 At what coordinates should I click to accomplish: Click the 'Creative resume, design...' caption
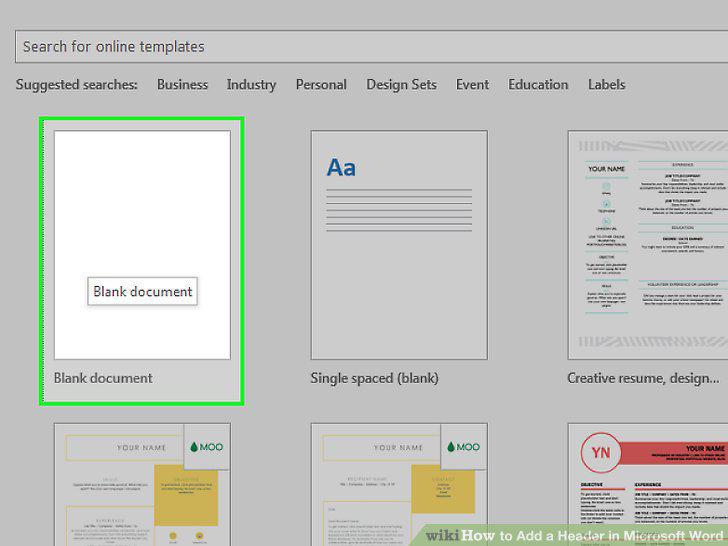(643, 378)
